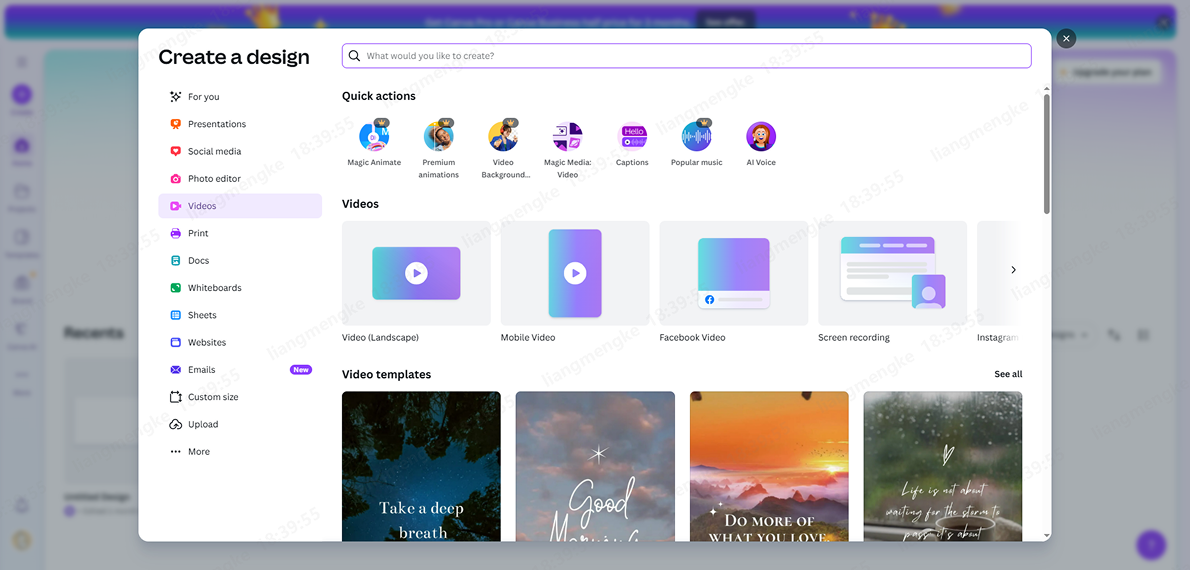
Task: Close the Create a design dialog
Action: click(x=1066, y=39)
